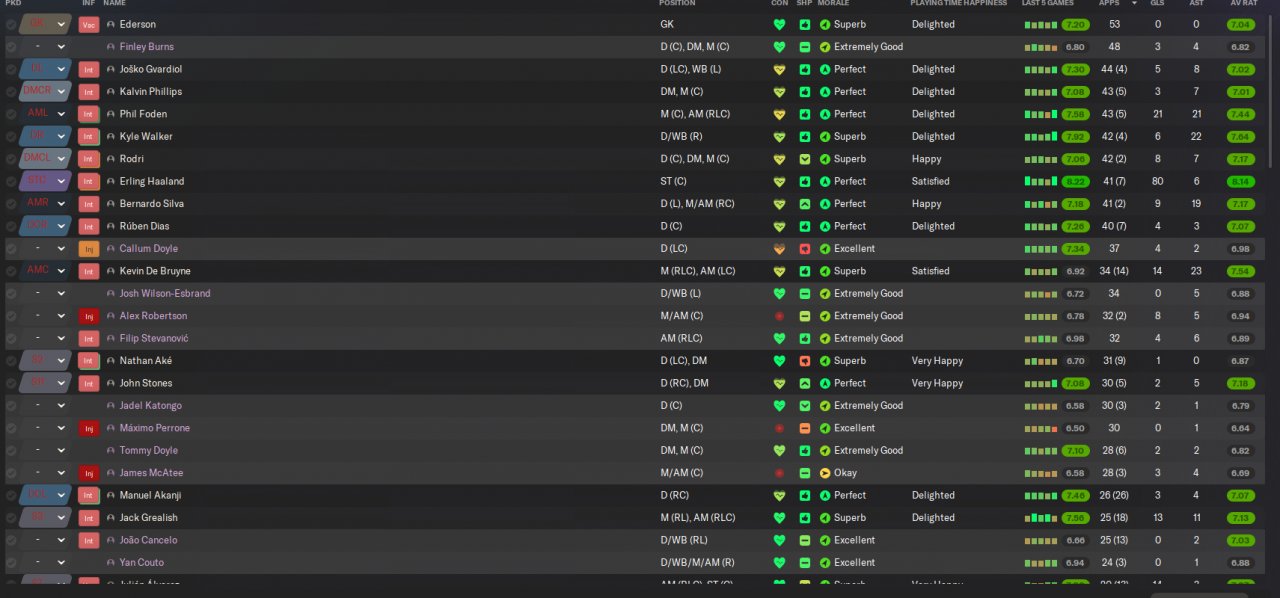
Task: Click the condition heart icon for Ederson
Action: click(779, 24)
